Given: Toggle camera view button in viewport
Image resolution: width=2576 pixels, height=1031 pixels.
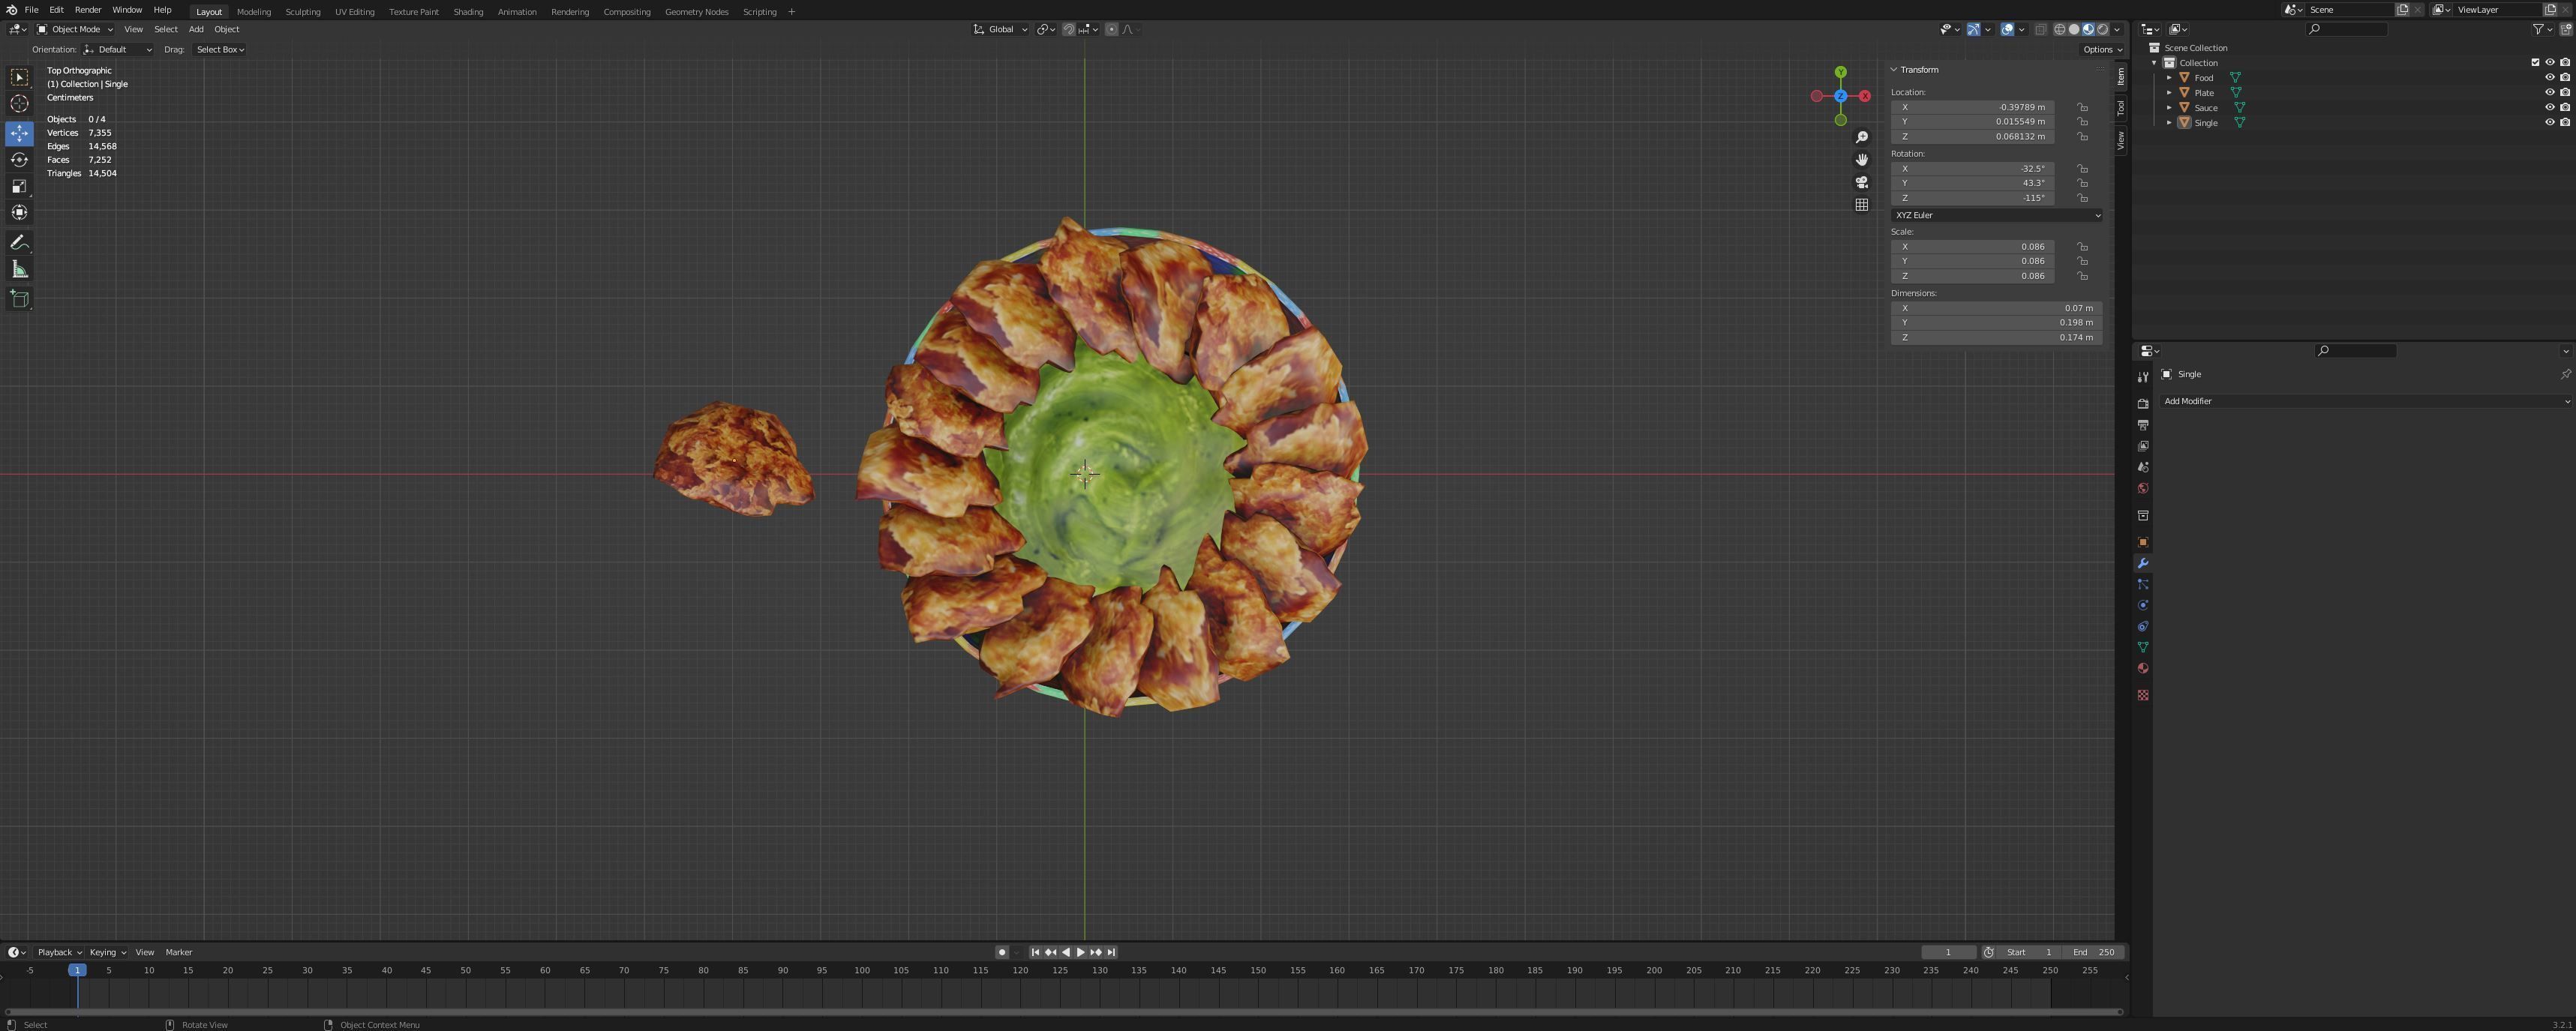Looking at the screenshot, I should pos(1861,183).
